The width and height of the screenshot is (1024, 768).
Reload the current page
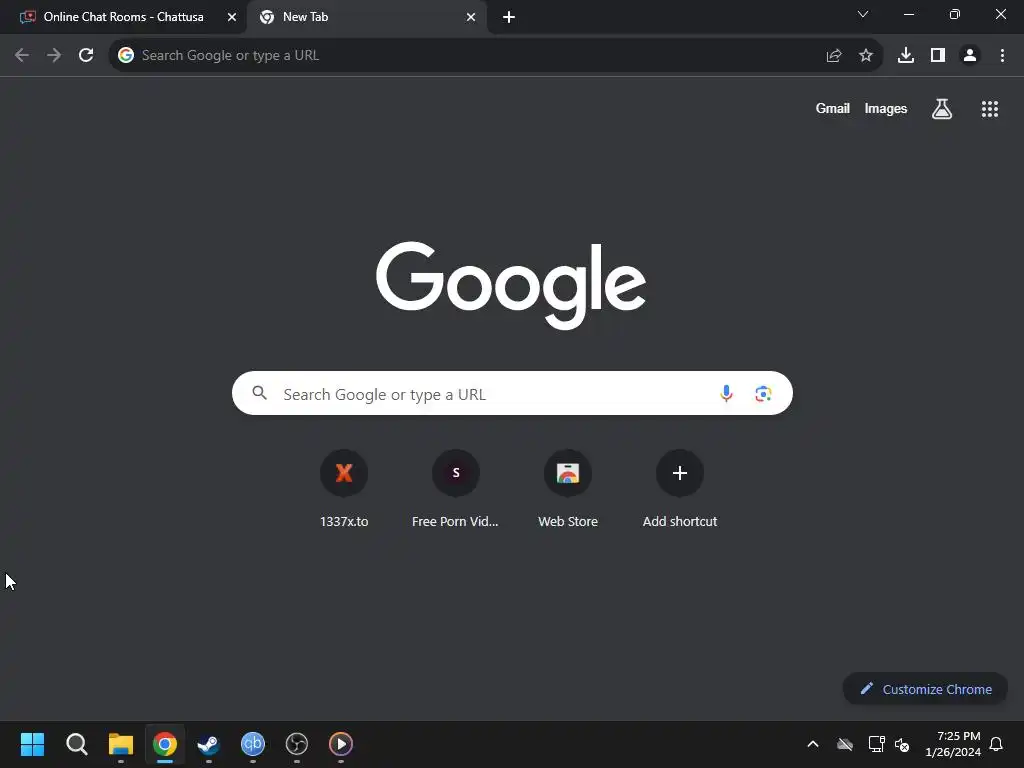point(86,56)
